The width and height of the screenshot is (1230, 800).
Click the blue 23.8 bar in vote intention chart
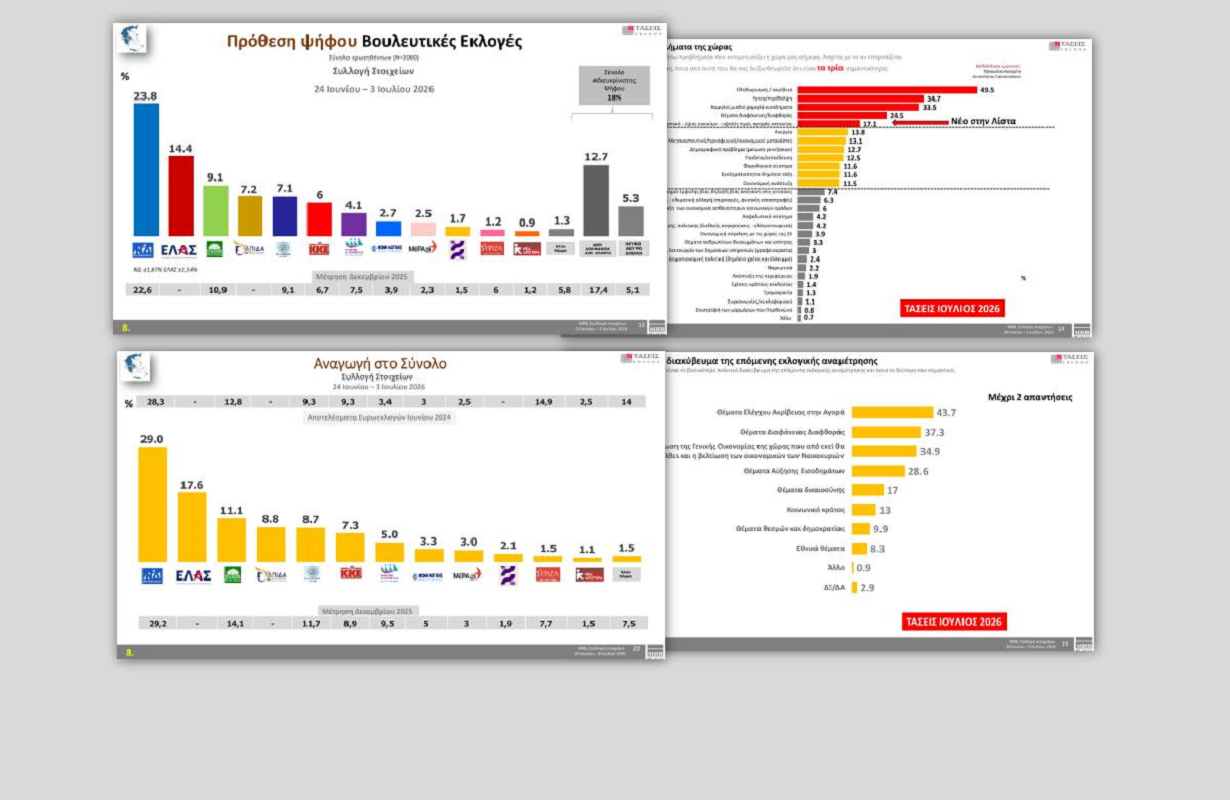(x=146, y=170)
